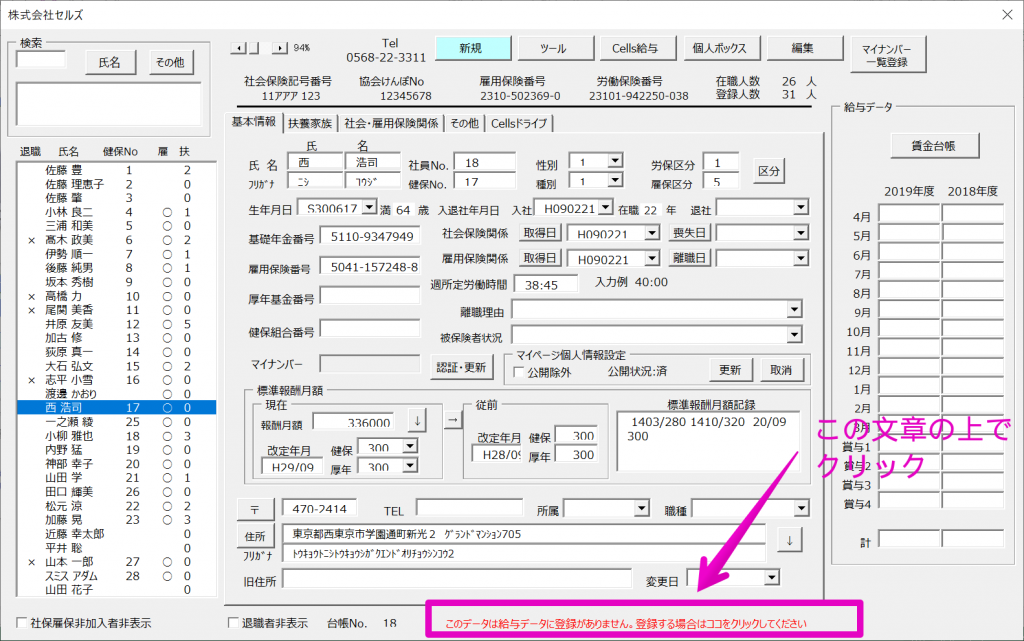Screen dimensions: 1024x641
Task: Click the down-arrow button beside 報酬月額
Action: (417, 421)
